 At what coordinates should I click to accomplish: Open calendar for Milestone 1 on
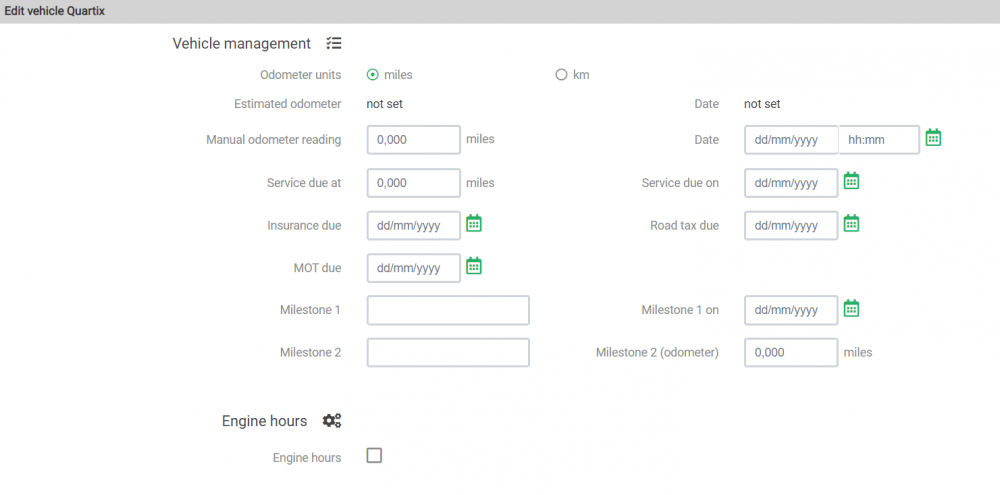pyautogui.click(x=851, y=309)
